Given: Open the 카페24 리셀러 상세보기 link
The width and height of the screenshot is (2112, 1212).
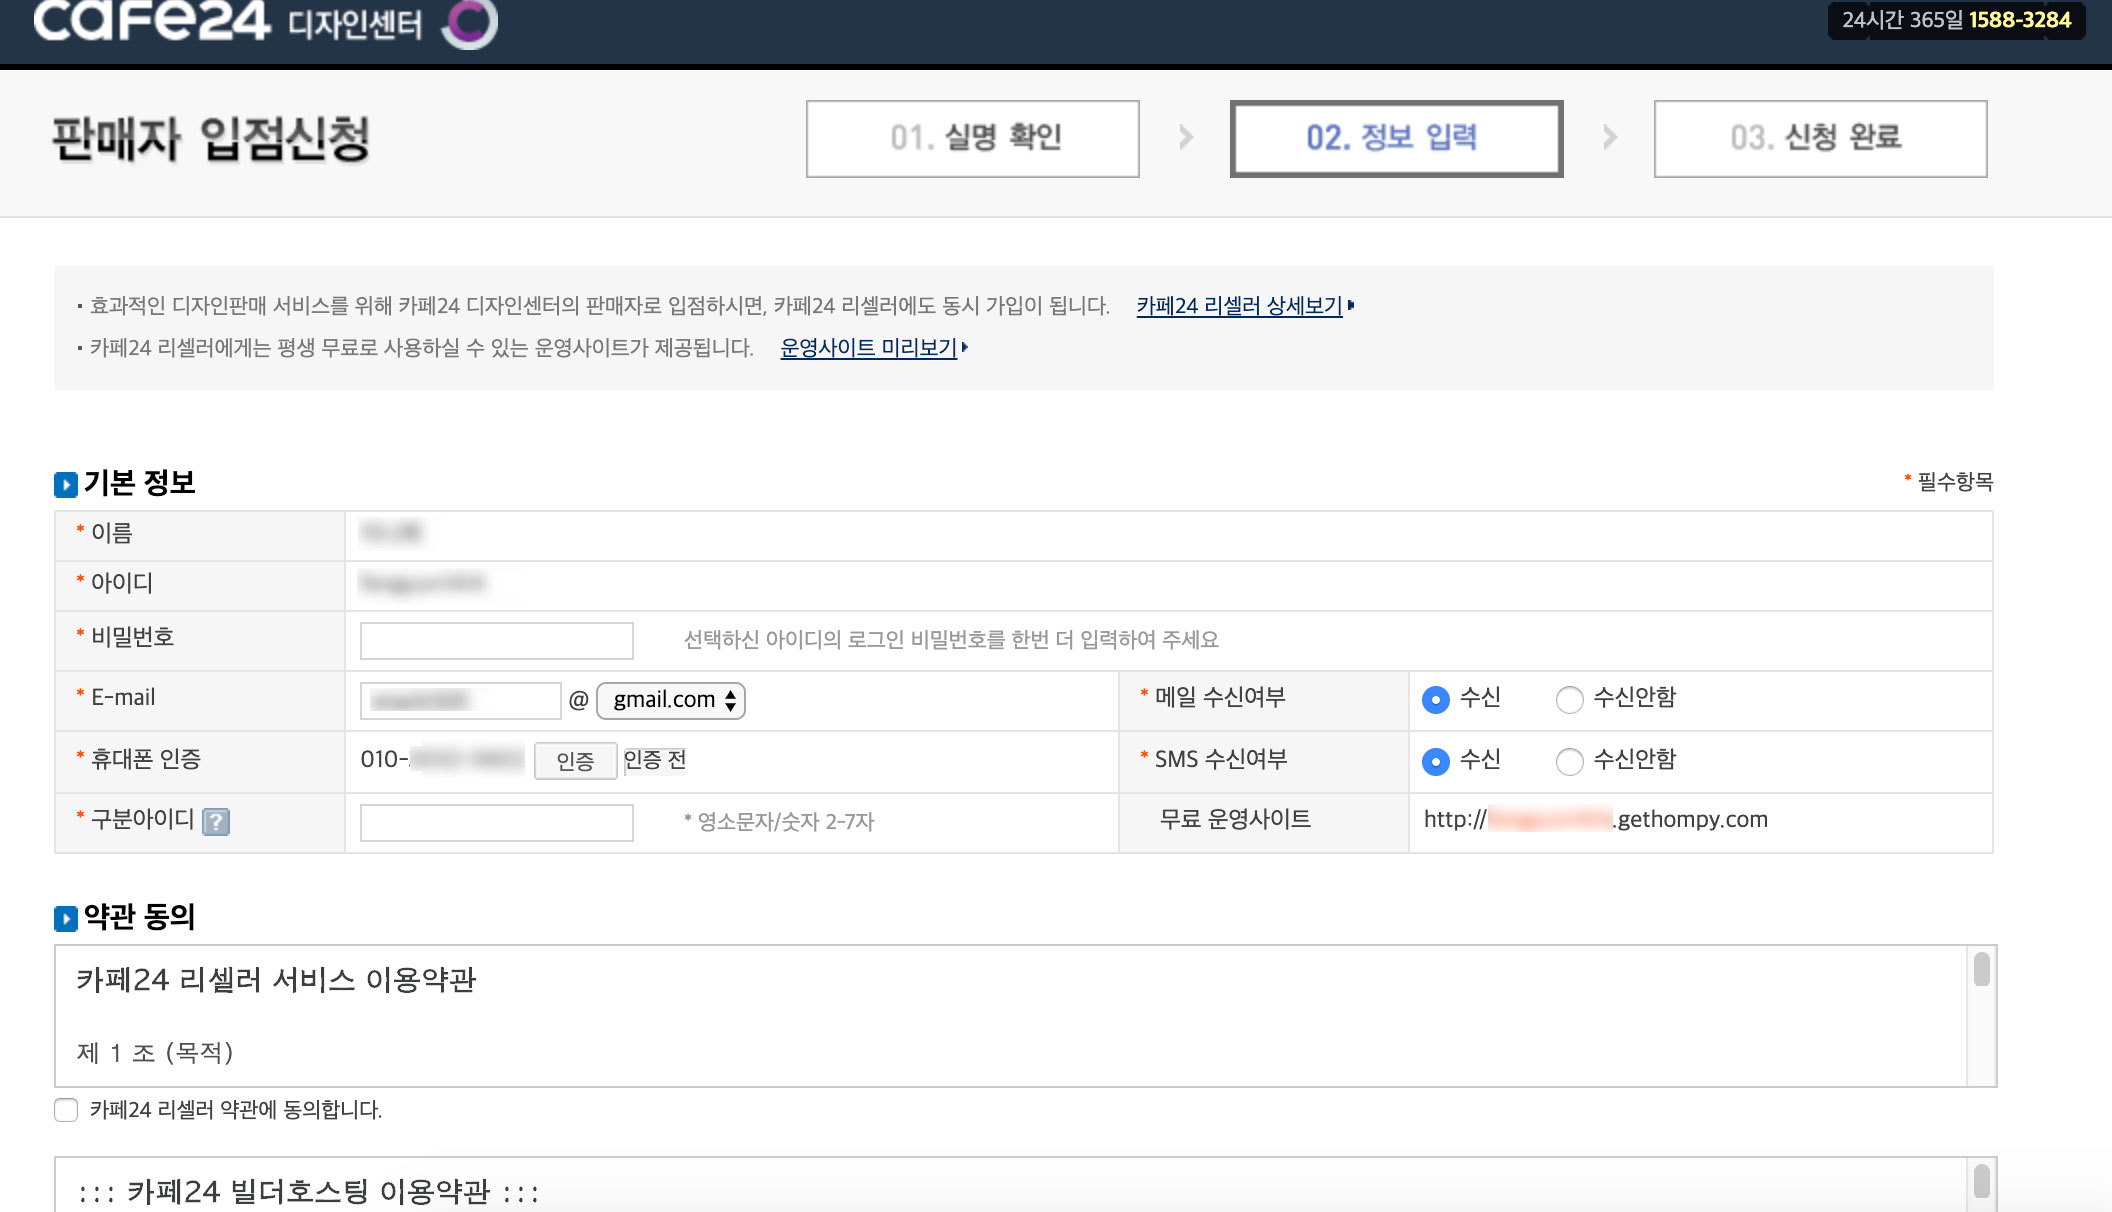Looking at the screenshot, I should [1239, 306].
